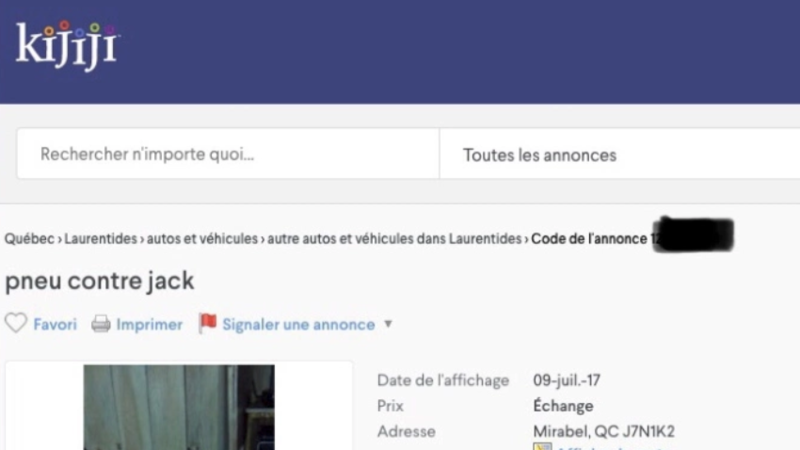Click the Code de l'annonce breadcrumb text
Screen dimensions: 800x450
tap(590, 239)
